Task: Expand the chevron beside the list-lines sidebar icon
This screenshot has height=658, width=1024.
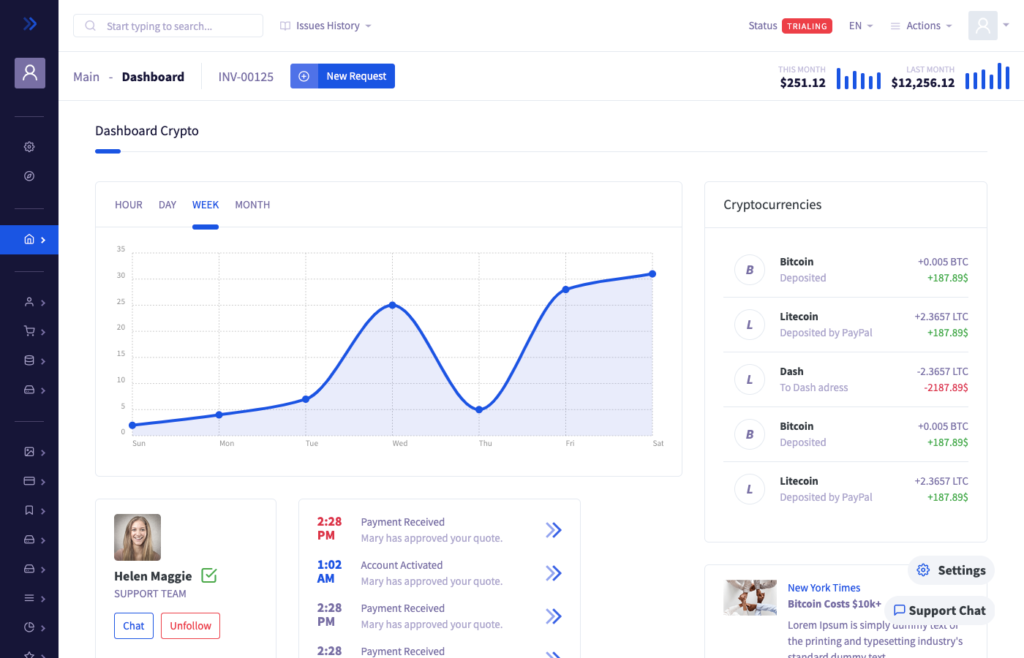Action: (x=43, y=599)
